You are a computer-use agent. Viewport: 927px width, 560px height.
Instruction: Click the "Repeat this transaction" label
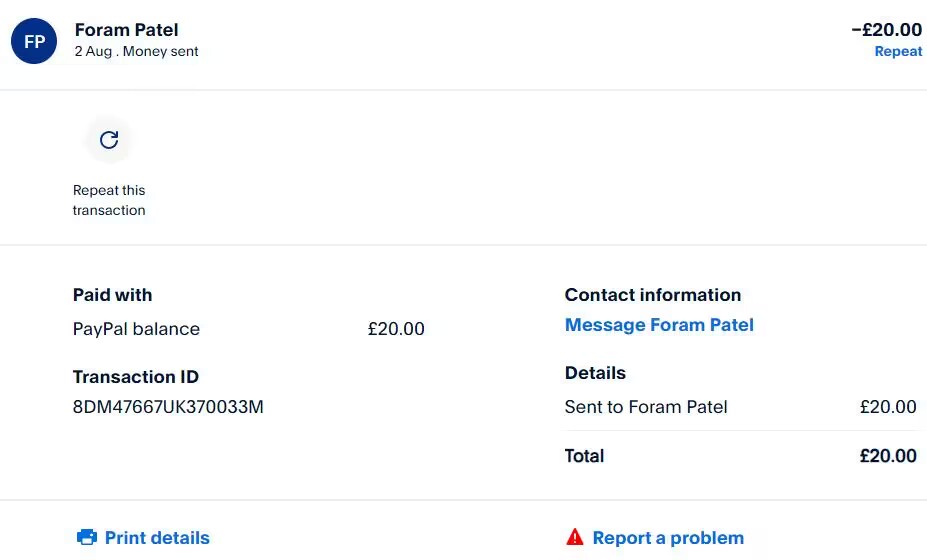pyautogui.click(x=109, y=200)
